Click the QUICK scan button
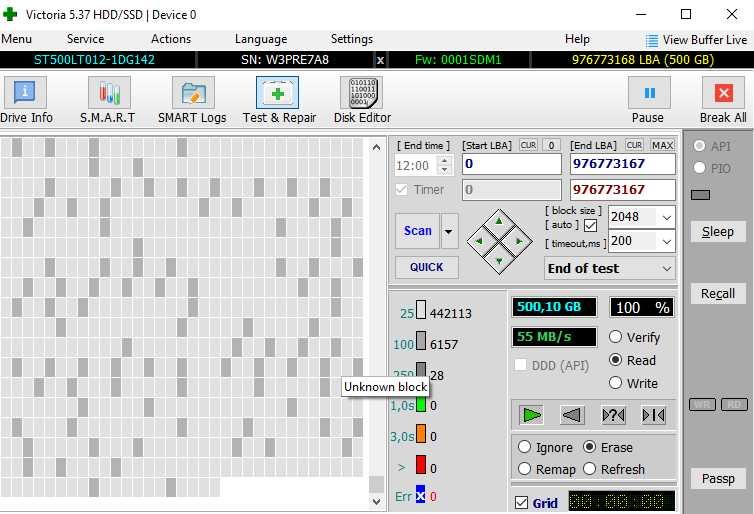Screen dimensions: 754x514 (x=427, y=267)
